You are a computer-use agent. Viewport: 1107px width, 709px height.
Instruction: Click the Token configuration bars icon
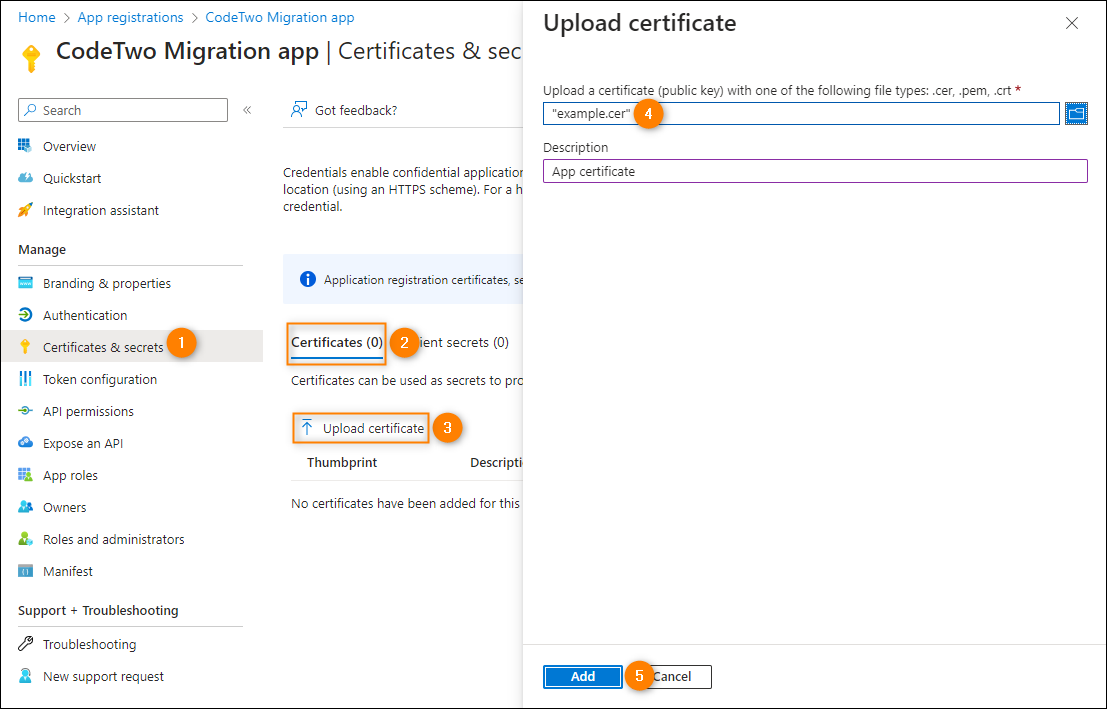point(25,379)
